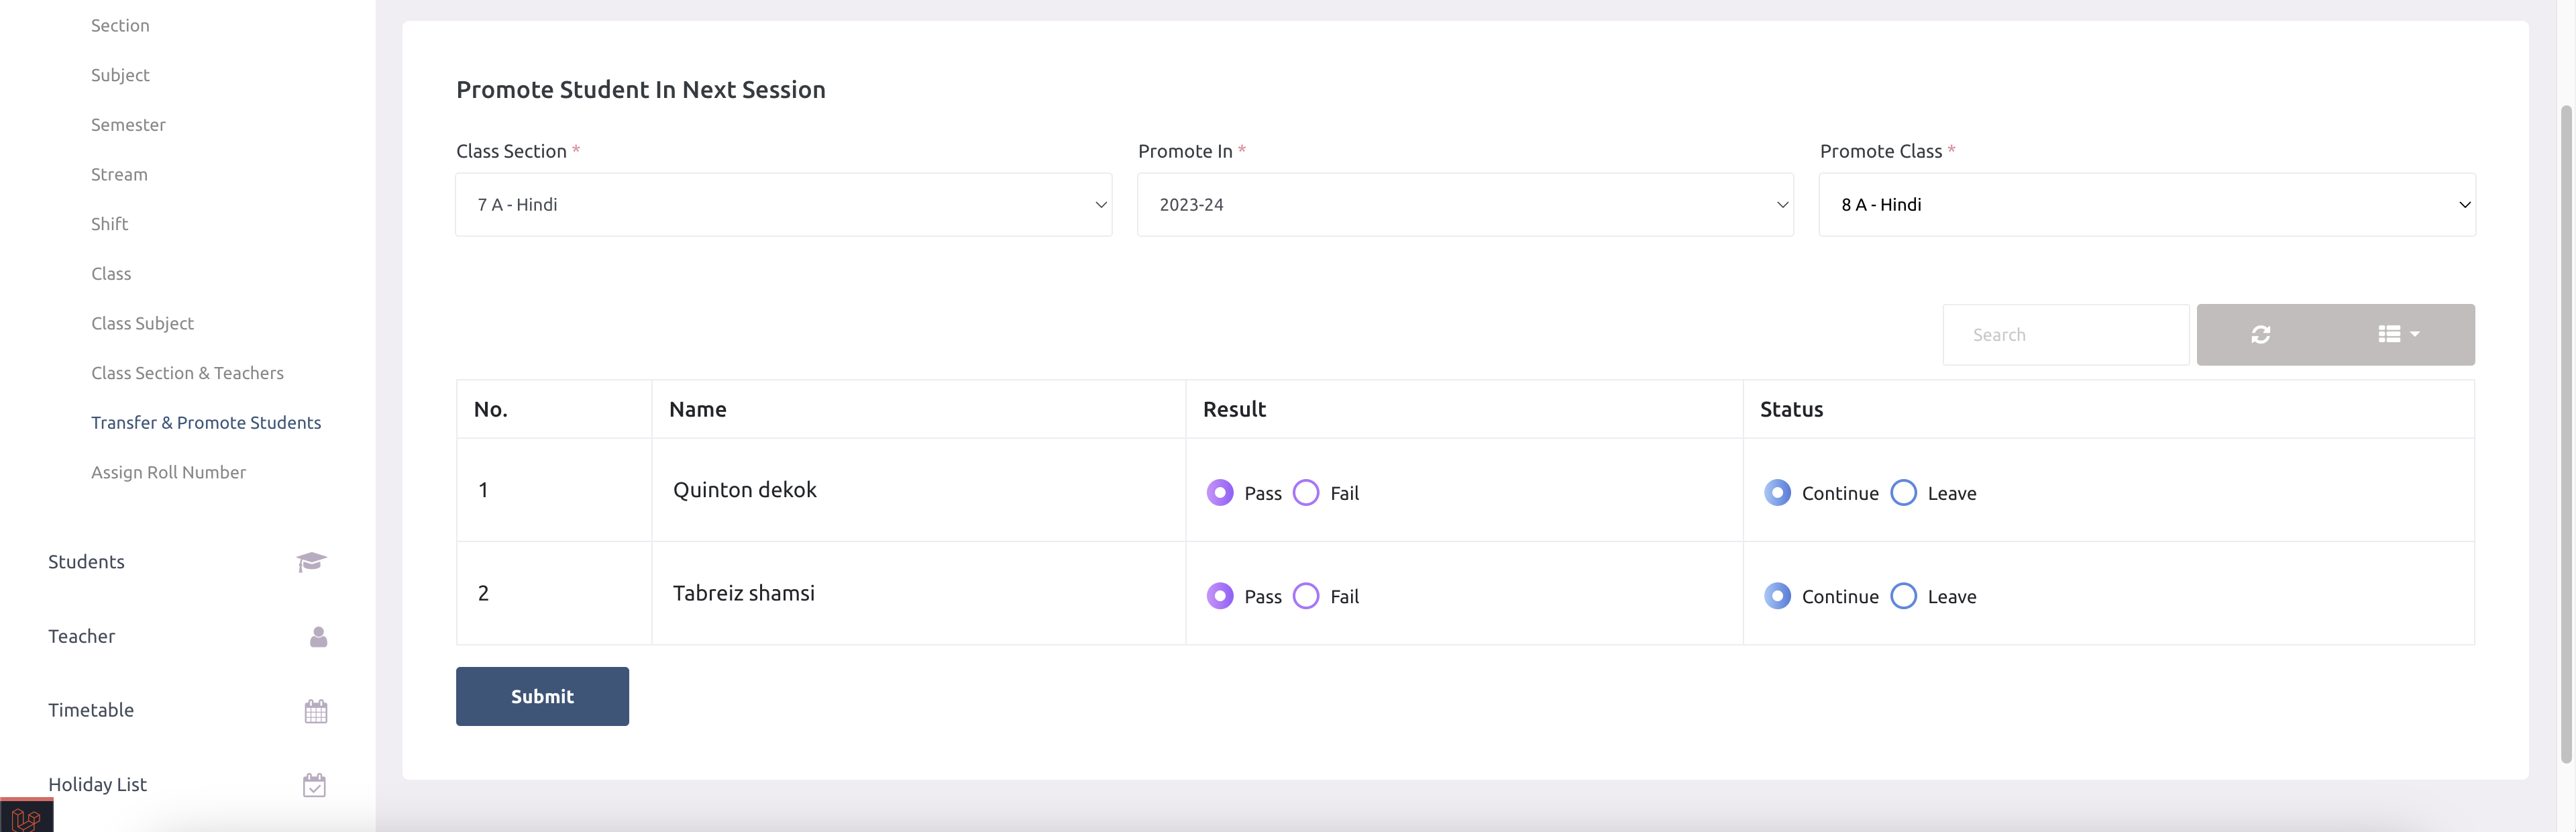Click the person icon beside Teacher
2576x832 pixels.
click(x=317, y=636)
